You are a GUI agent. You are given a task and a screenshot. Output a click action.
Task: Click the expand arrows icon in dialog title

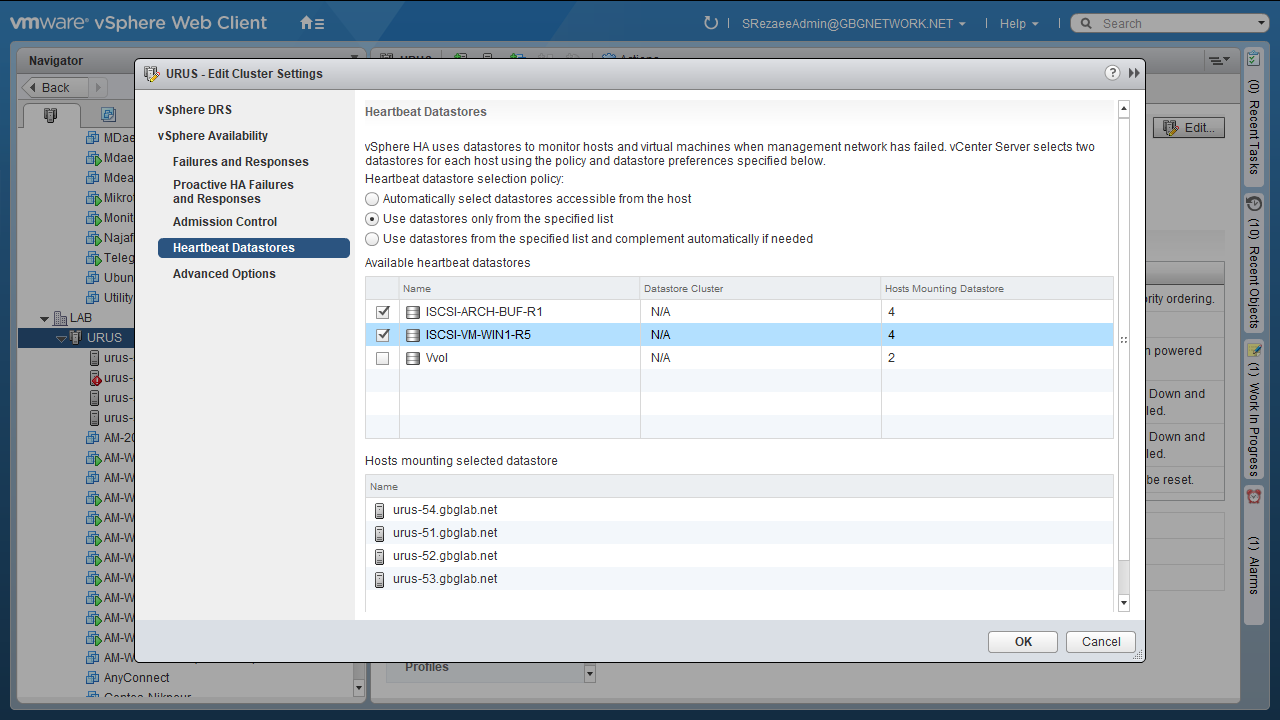tap(1134, 73)
